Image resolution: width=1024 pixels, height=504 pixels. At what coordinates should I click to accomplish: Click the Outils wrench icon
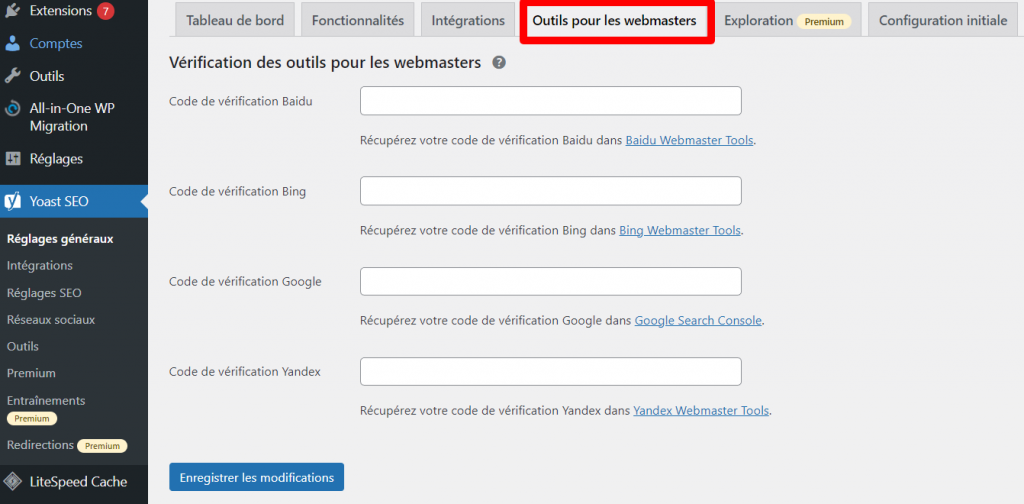click(13, 76)
